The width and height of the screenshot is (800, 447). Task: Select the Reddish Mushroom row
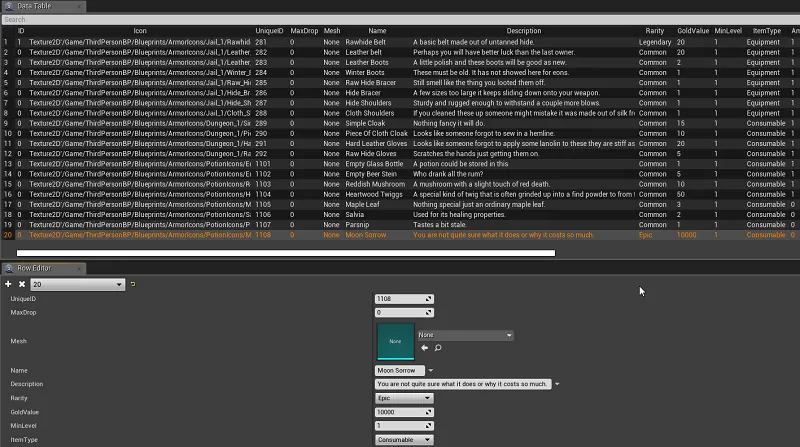click(x=400, y=184)
